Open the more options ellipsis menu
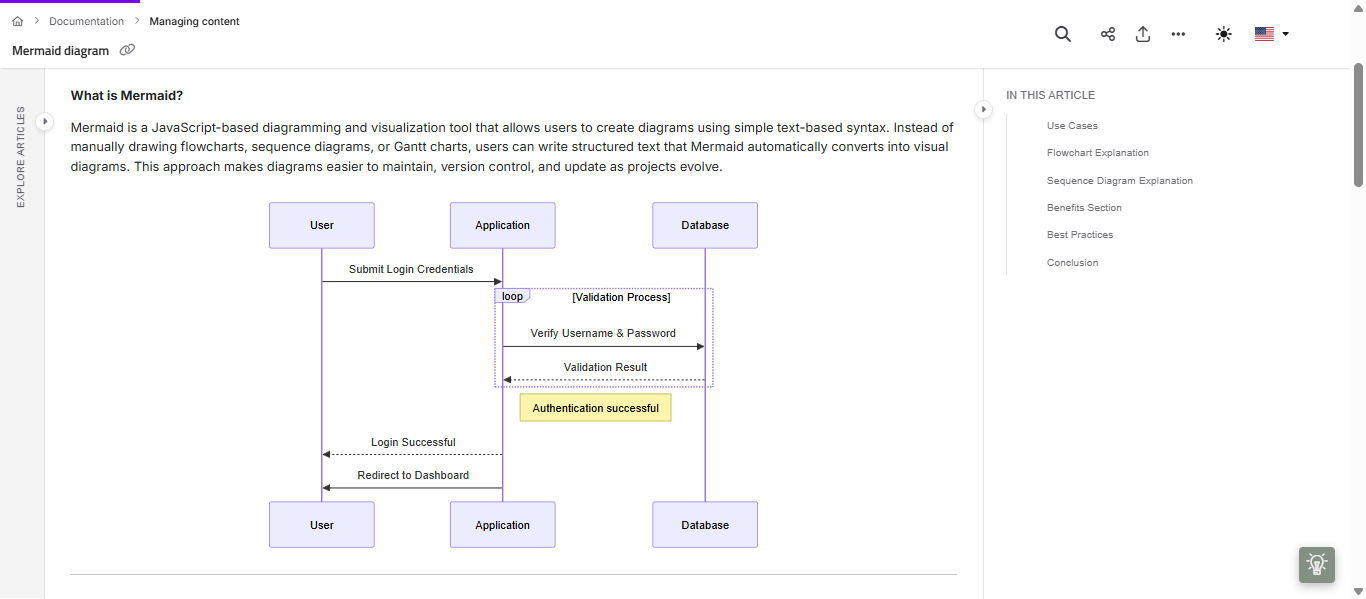The image size is (1366, 599). (1178, 34)
